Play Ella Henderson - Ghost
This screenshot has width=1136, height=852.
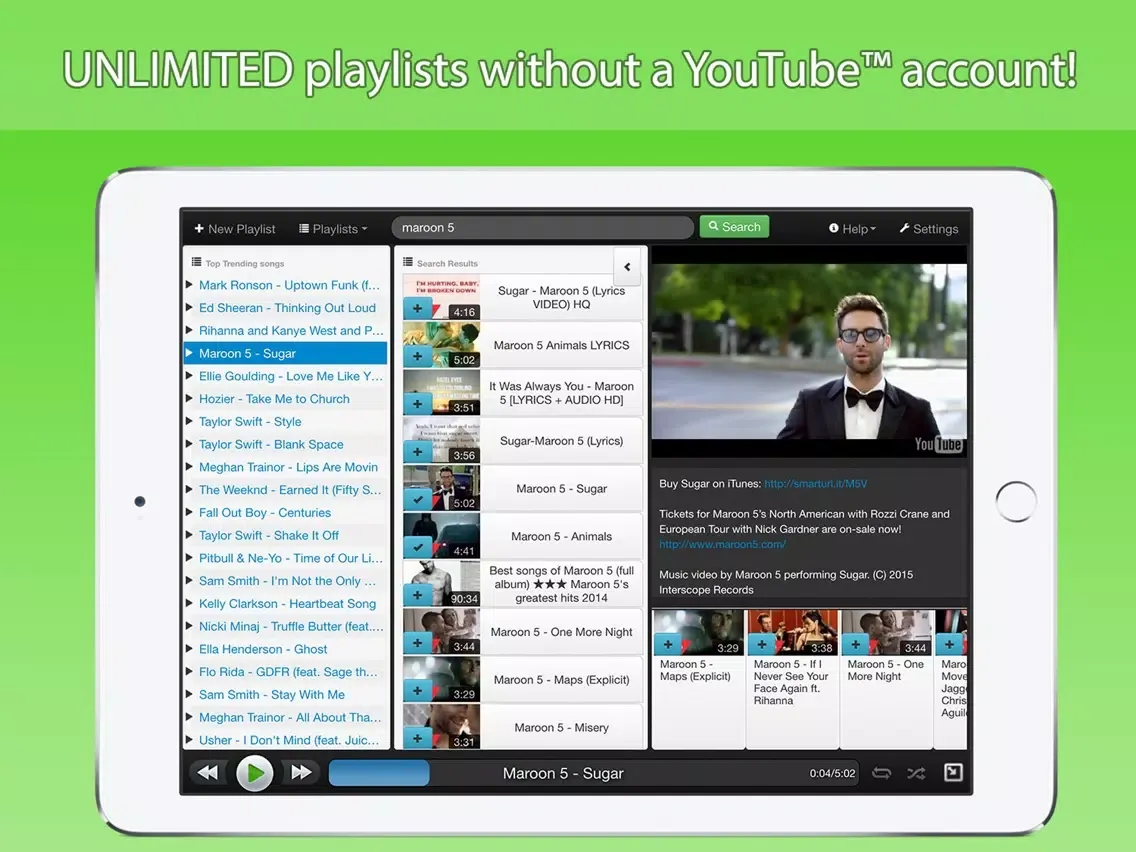(x=285, y=649)
